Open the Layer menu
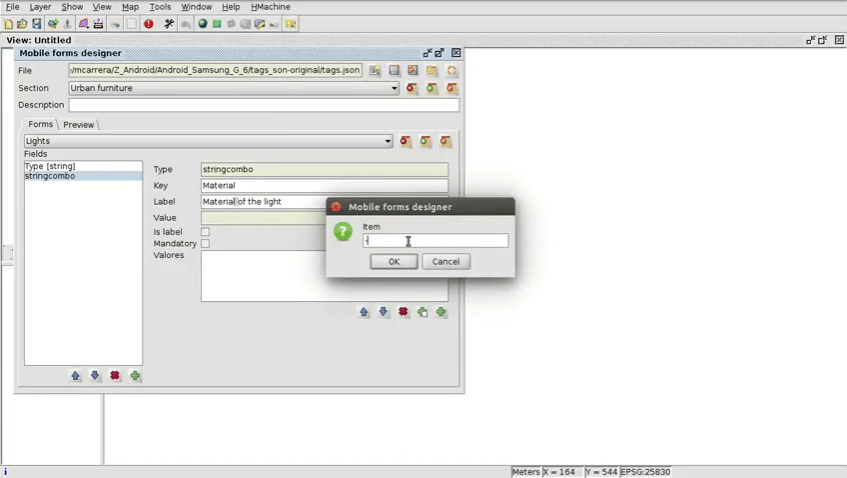The height and width of the screenshot is (478, 847). (40, 7)
